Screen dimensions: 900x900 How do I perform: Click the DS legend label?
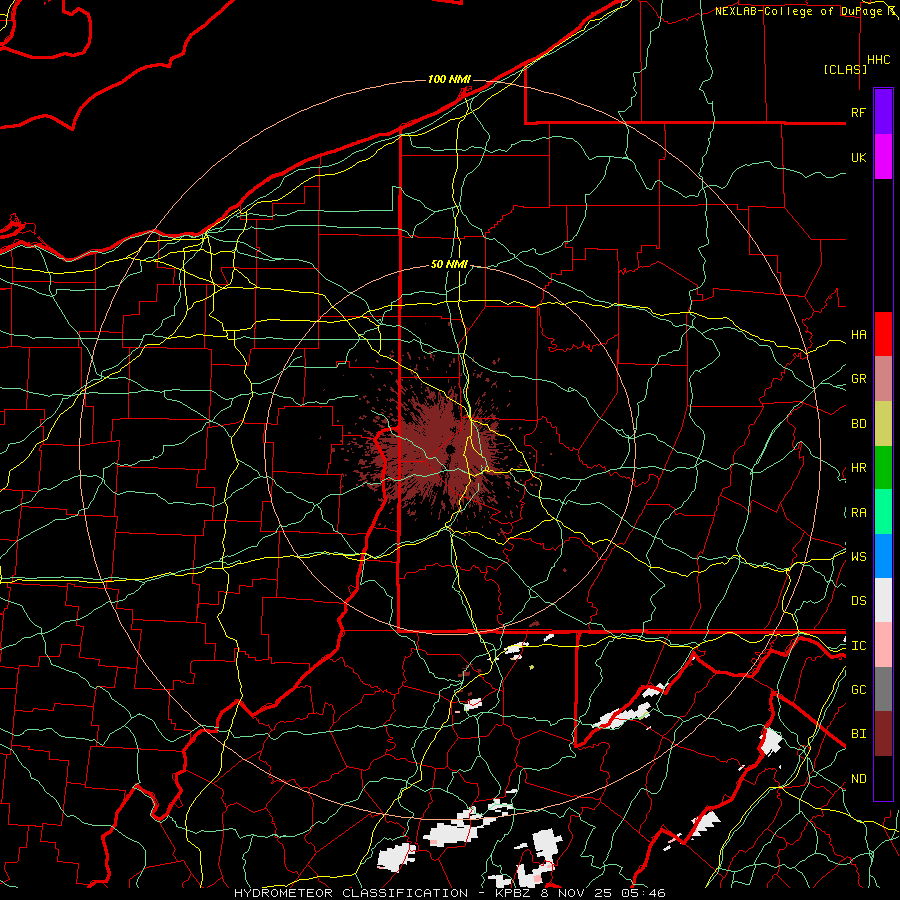coord(858,601)
